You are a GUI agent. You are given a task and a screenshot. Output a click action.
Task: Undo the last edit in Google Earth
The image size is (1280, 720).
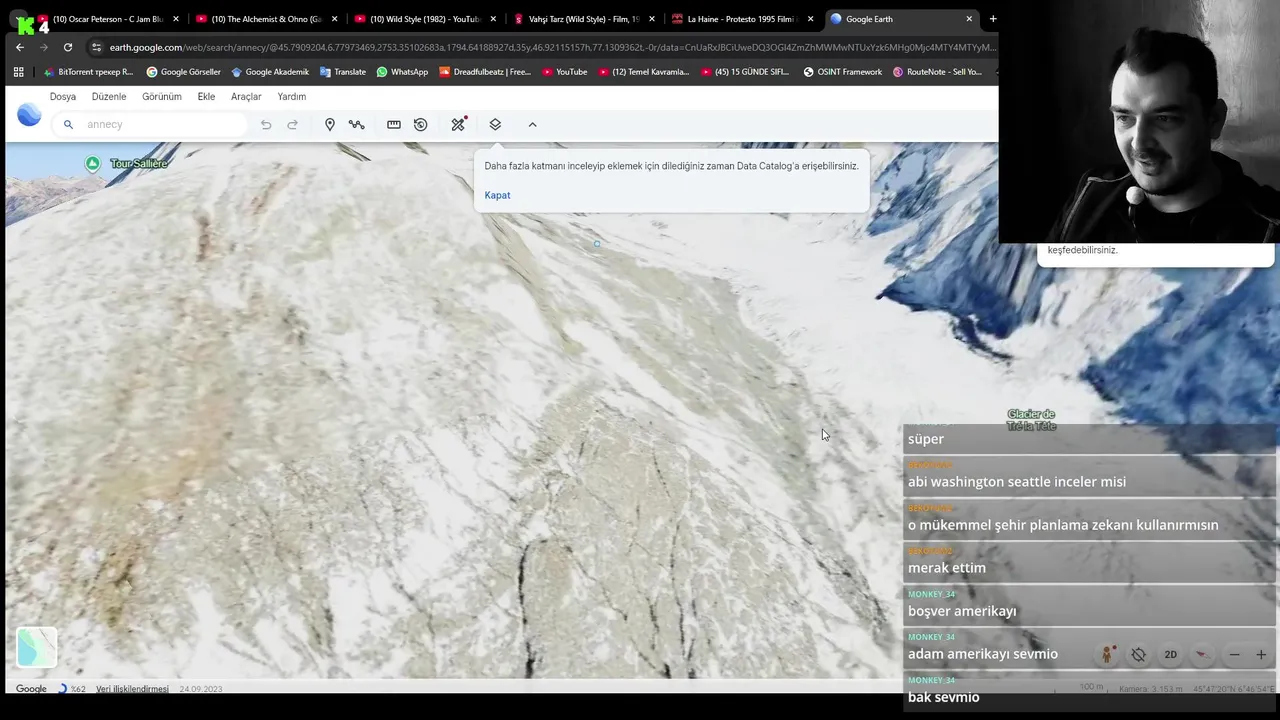click(x=266, y=125)
